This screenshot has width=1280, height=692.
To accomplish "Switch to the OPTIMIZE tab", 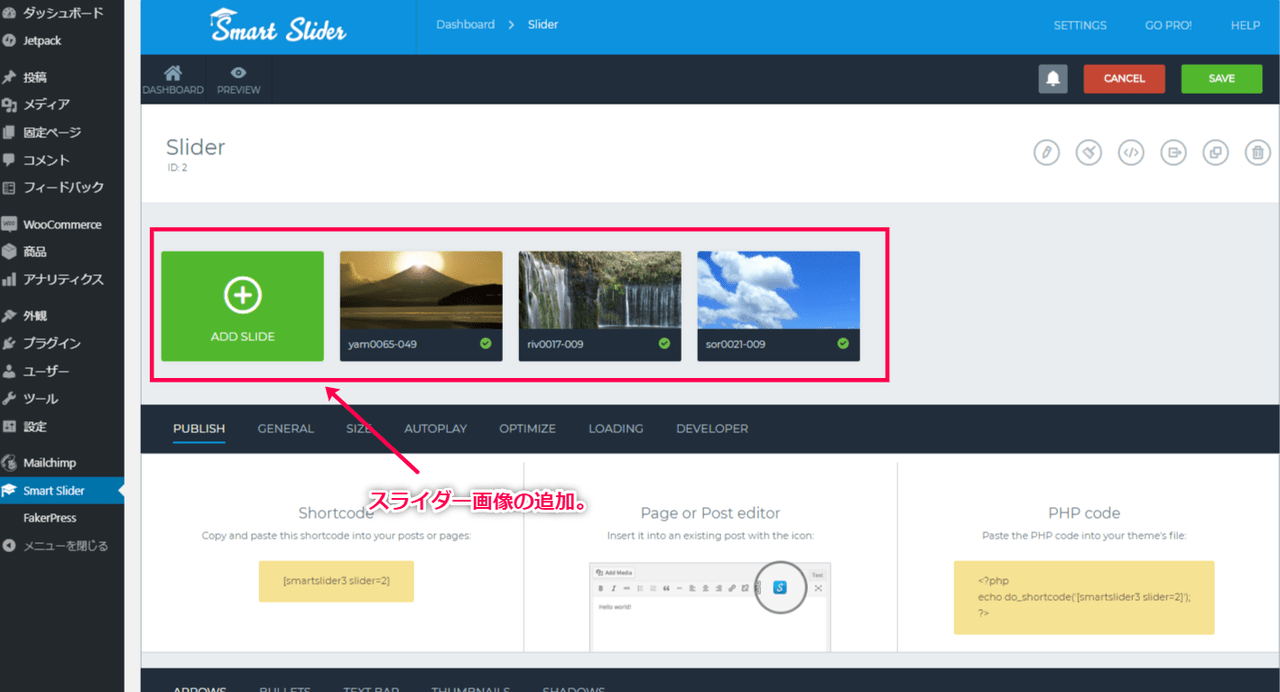I will click(x=527, y=429).
